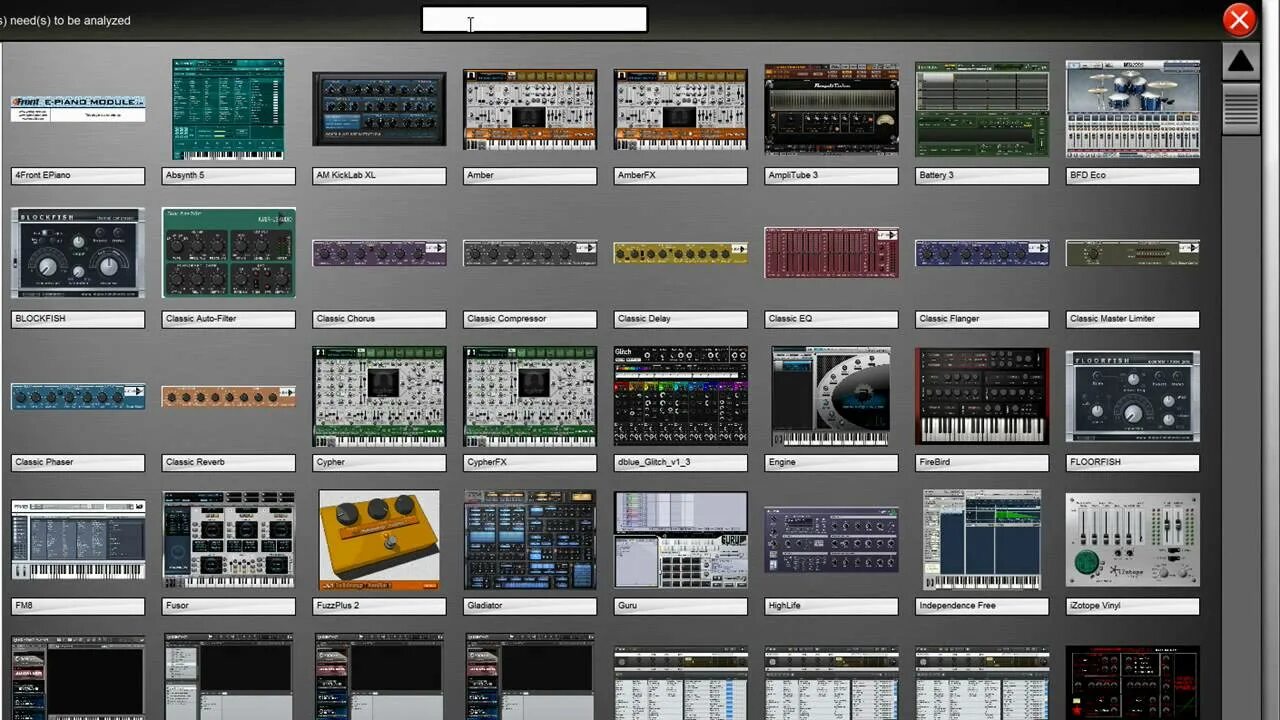1280x720 pixels.
Task: Click the scroll-up arrow button
Action: (1240, 62)
